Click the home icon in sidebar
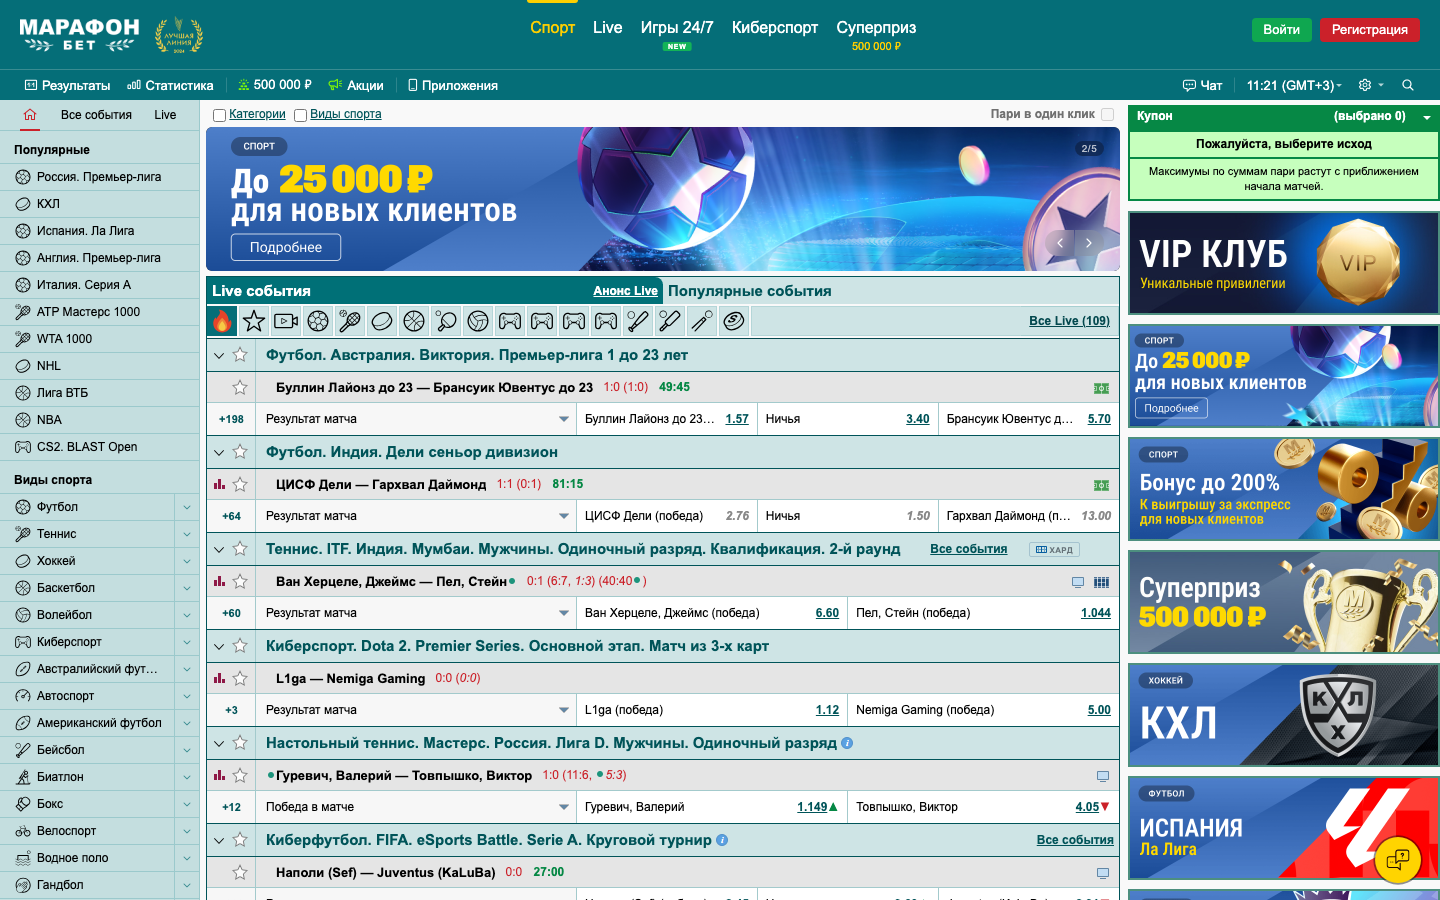Image resolution: width=1440 pixels, height=900 pixels. tap(30, 115)
